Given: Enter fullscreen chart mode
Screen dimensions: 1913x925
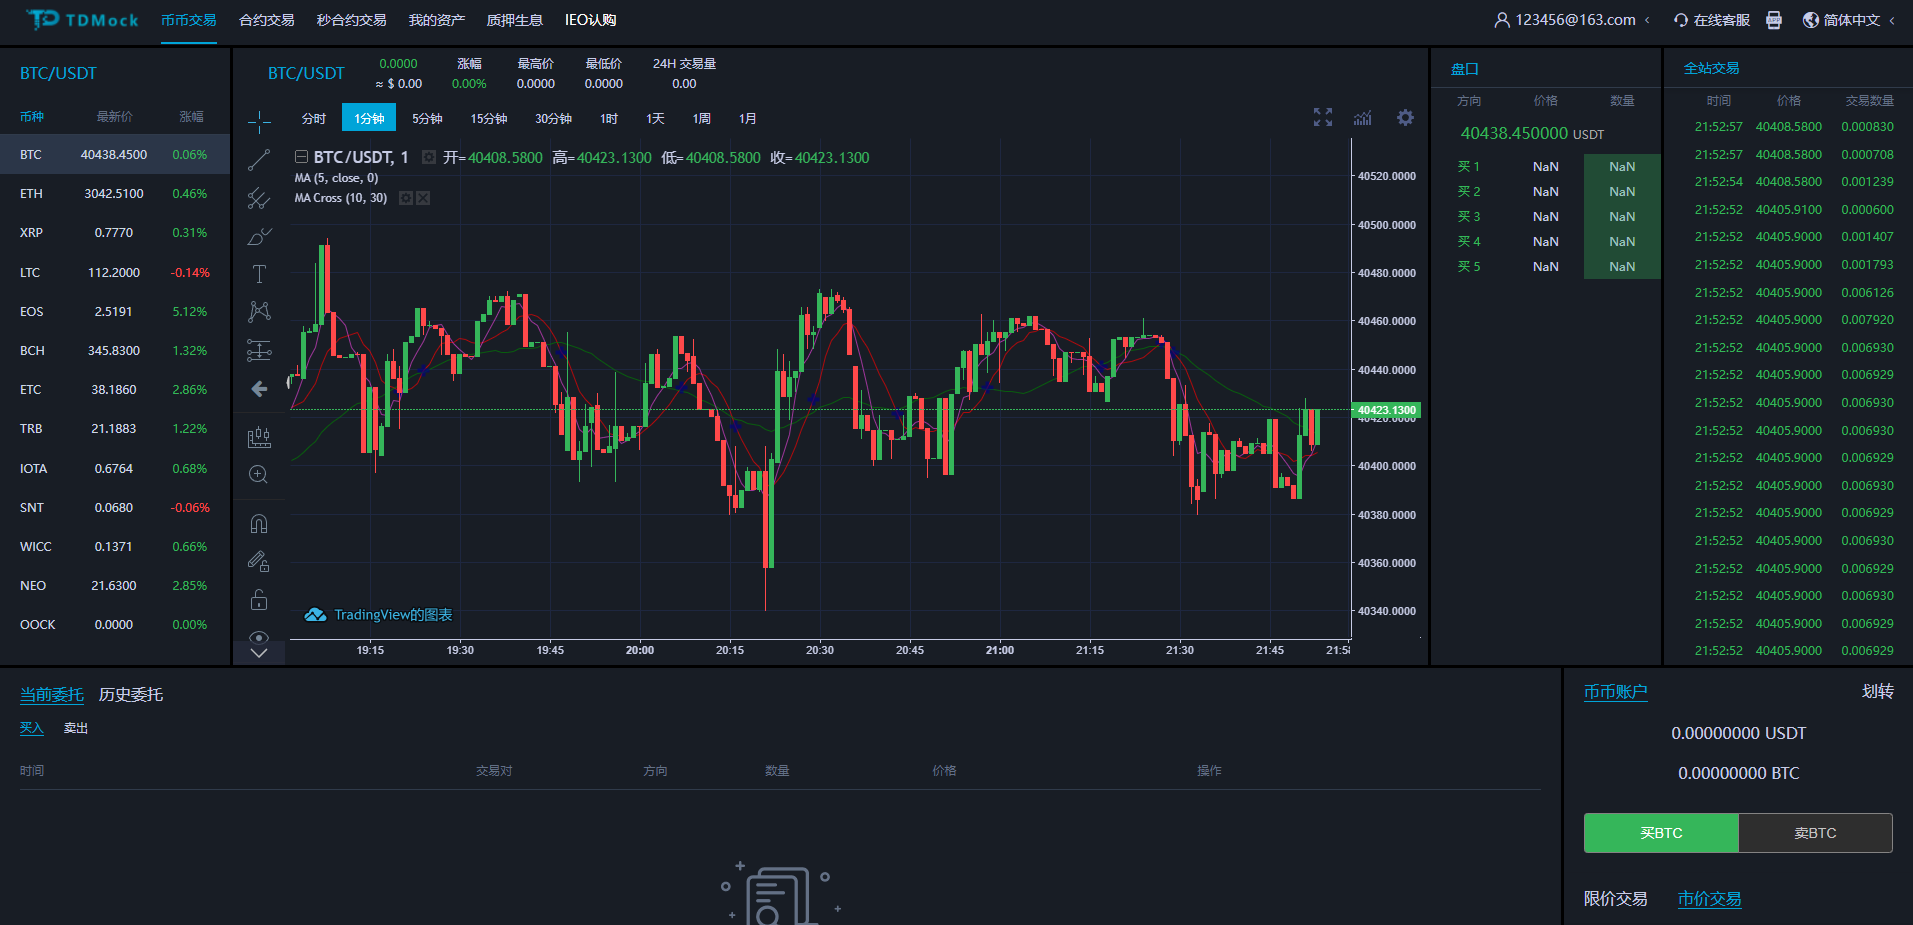Looking at the screenshot, I should tap(1322, 118).
